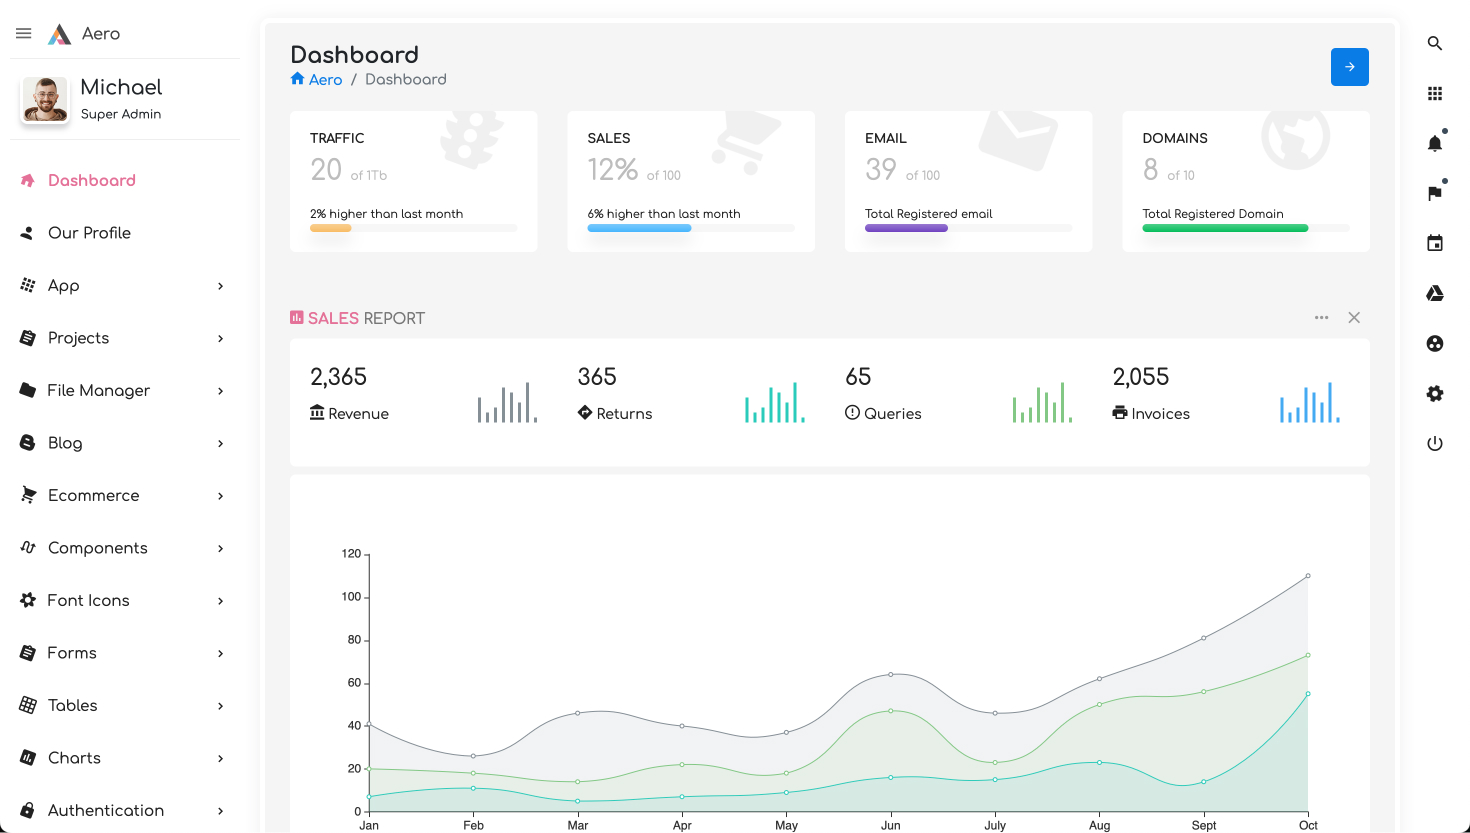Open the apps grid icon

[x=1435, y=94]
